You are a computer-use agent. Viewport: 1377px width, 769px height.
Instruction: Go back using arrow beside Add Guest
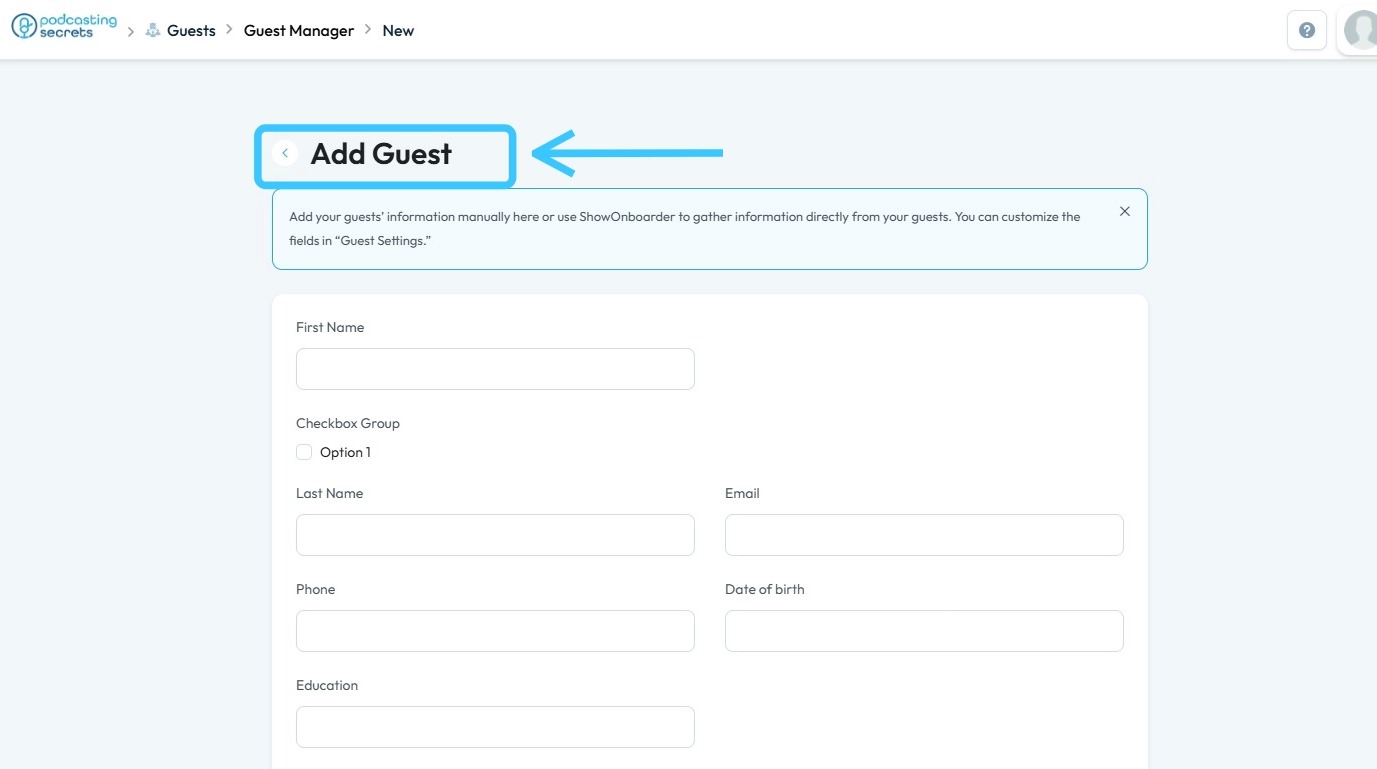[285, 153]
